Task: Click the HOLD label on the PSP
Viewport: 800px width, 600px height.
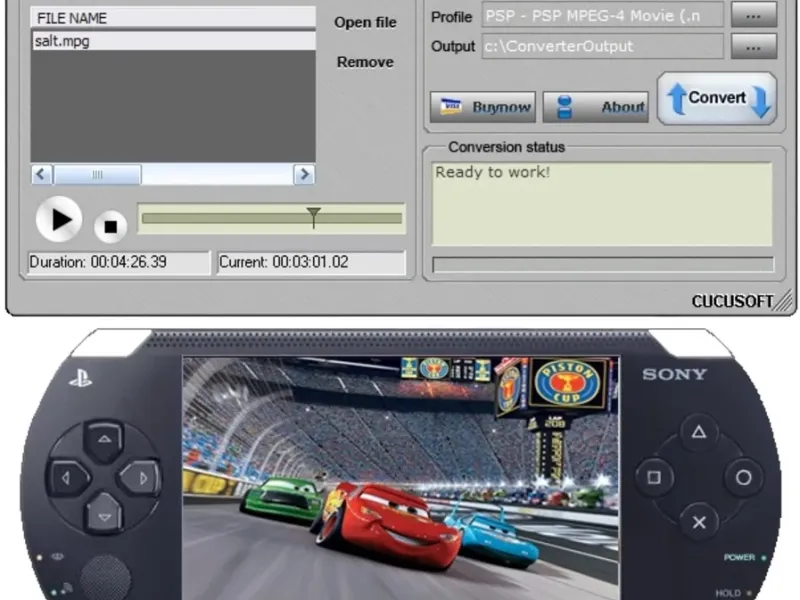Action: tap(728, 593)
